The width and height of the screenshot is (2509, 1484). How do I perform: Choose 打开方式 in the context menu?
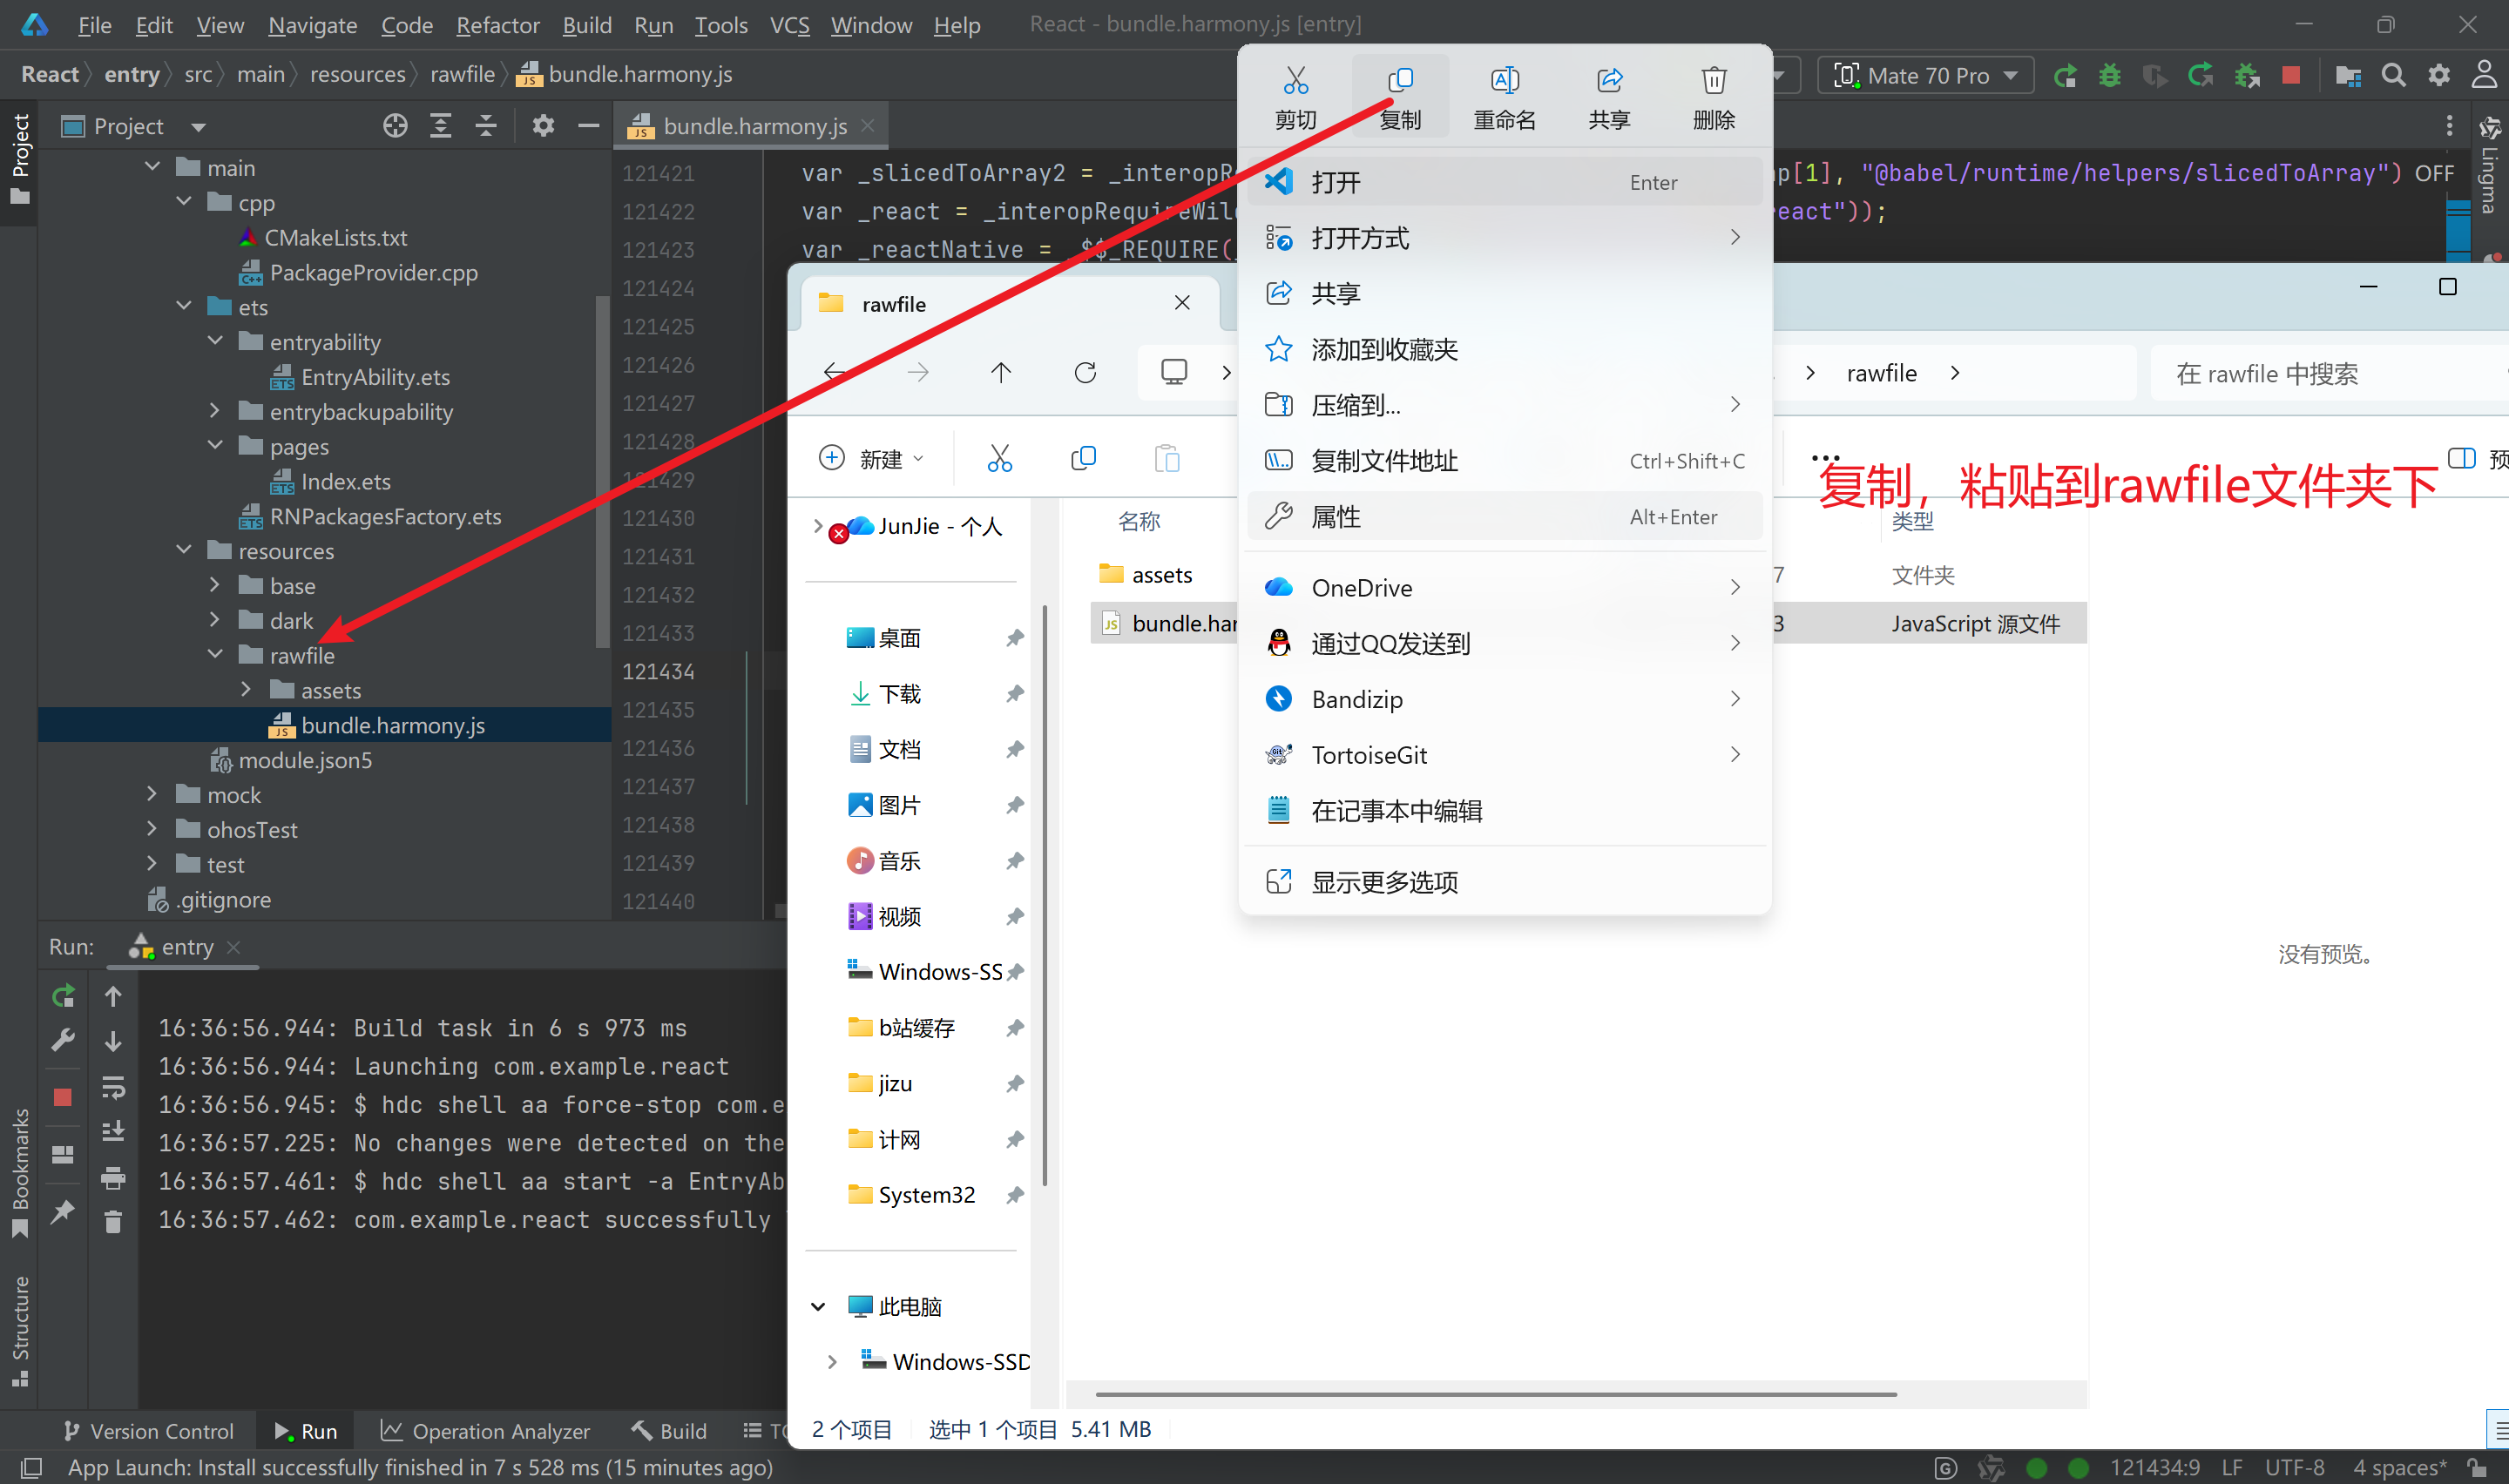click(1360, 238)
